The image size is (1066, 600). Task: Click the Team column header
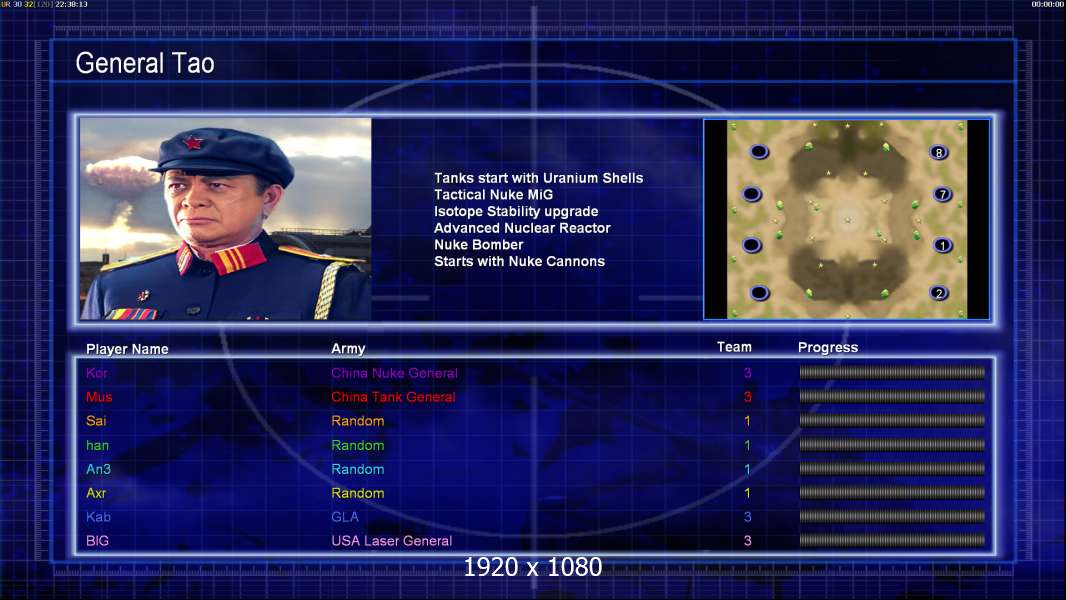[x=734, y=347]
